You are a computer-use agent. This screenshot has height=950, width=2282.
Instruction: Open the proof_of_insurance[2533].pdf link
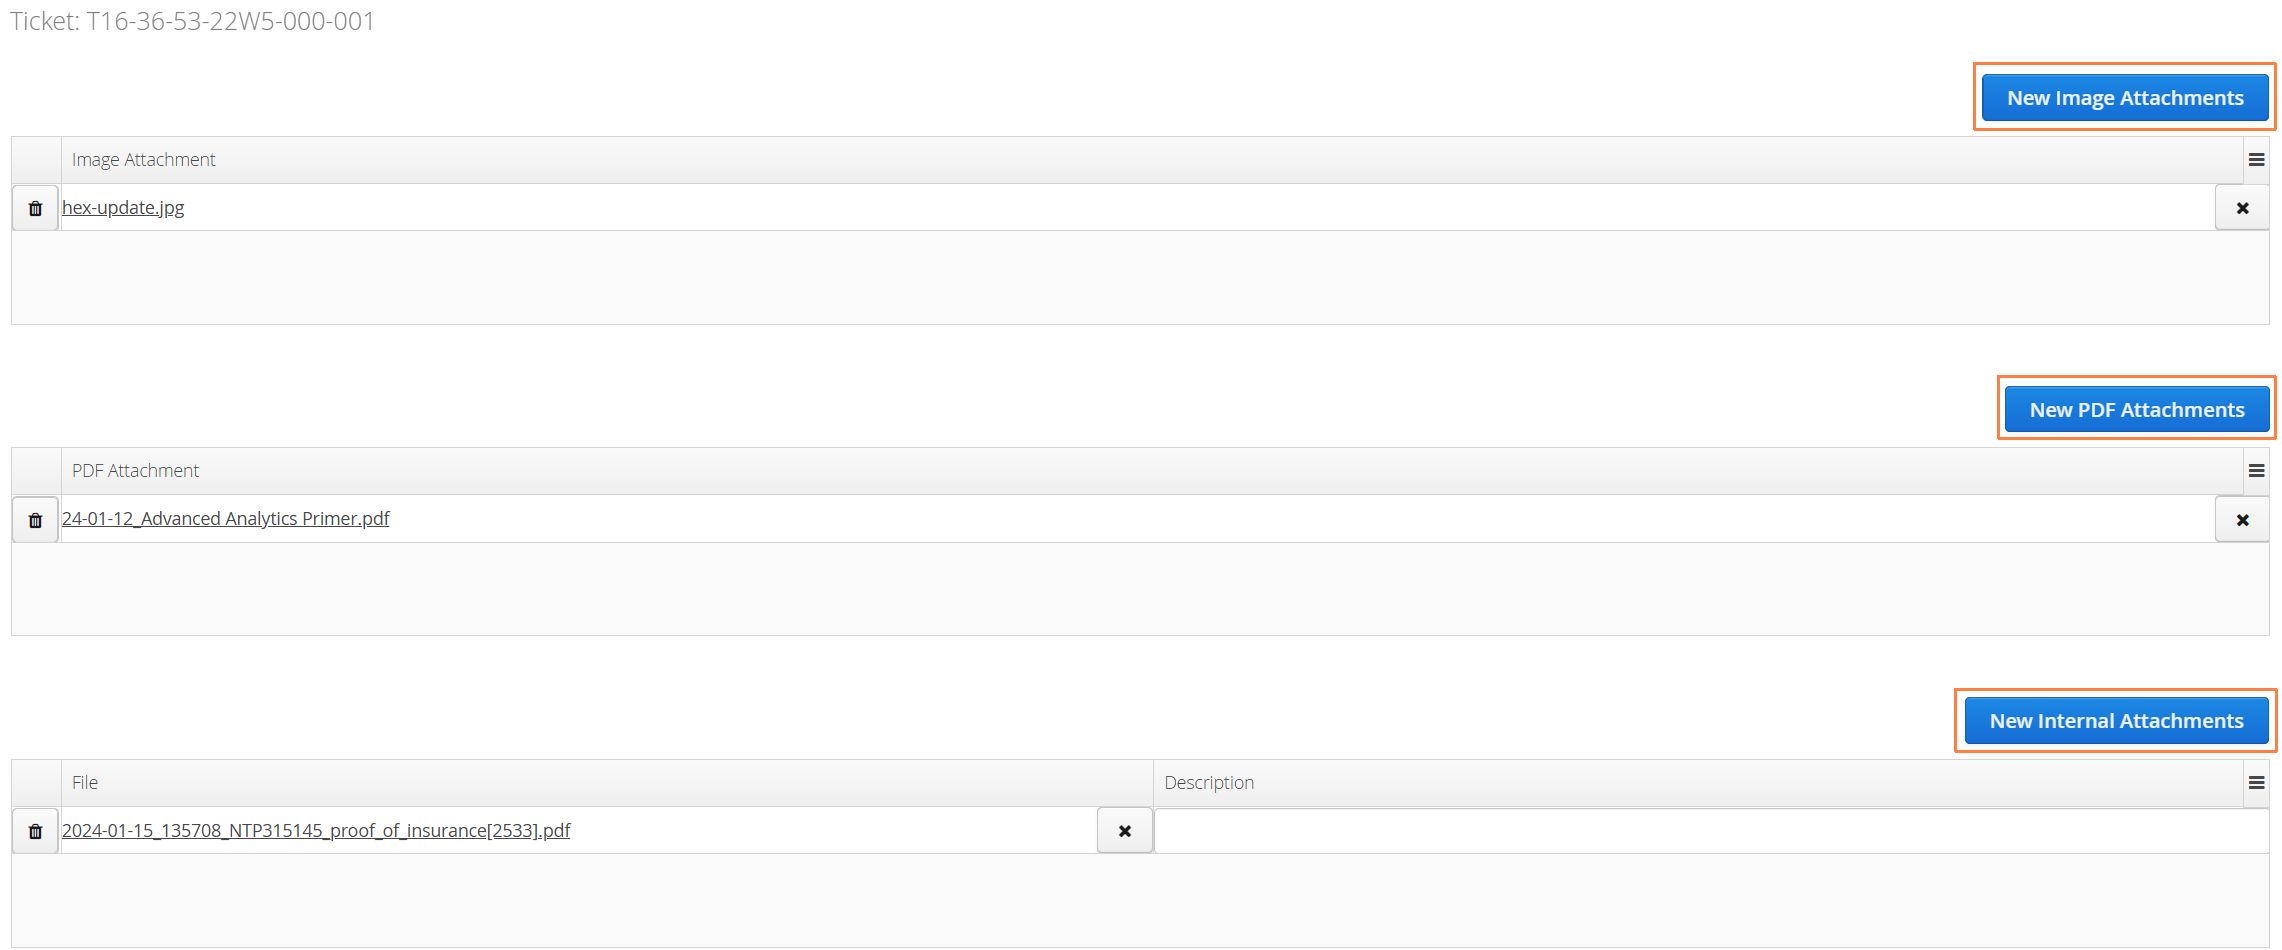click(316, 831)
